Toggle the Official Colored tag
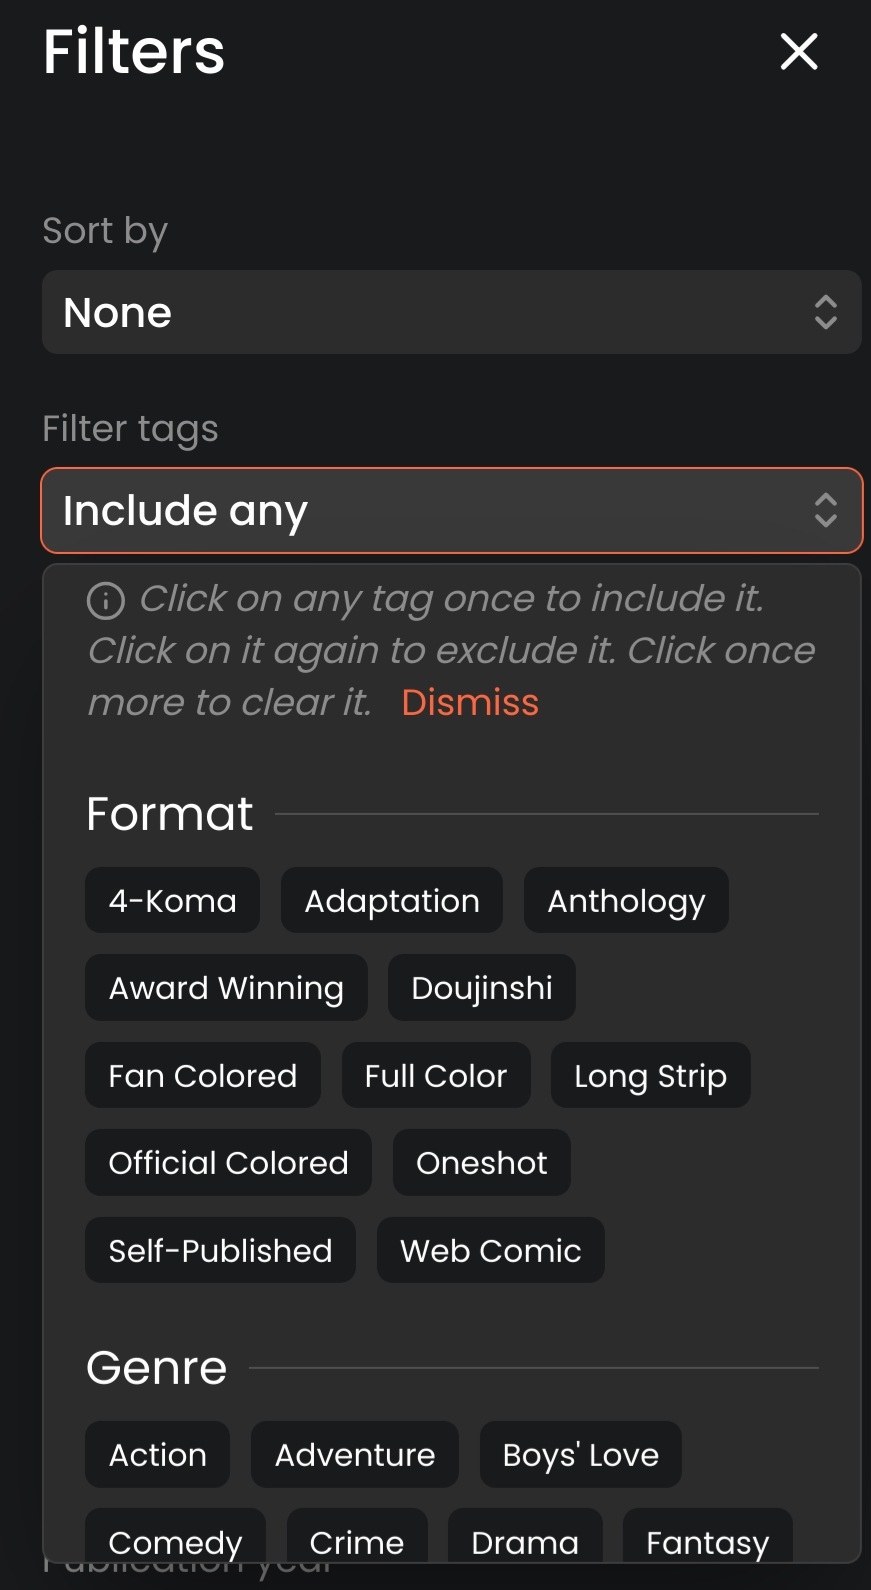Screen dimensions: 871x1590 pos(228,1163)
